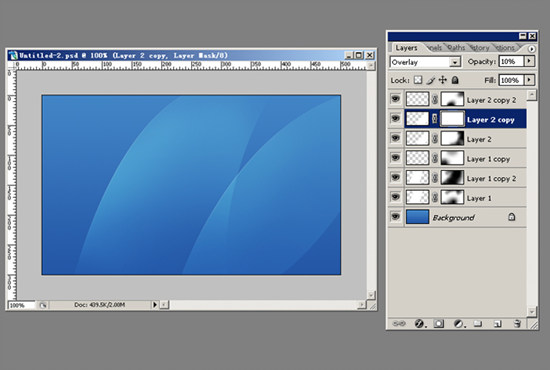Select the Layer 2 copy 2 row
The width and height of the screenshot is (550, 370).
click(x=457, y=100)
